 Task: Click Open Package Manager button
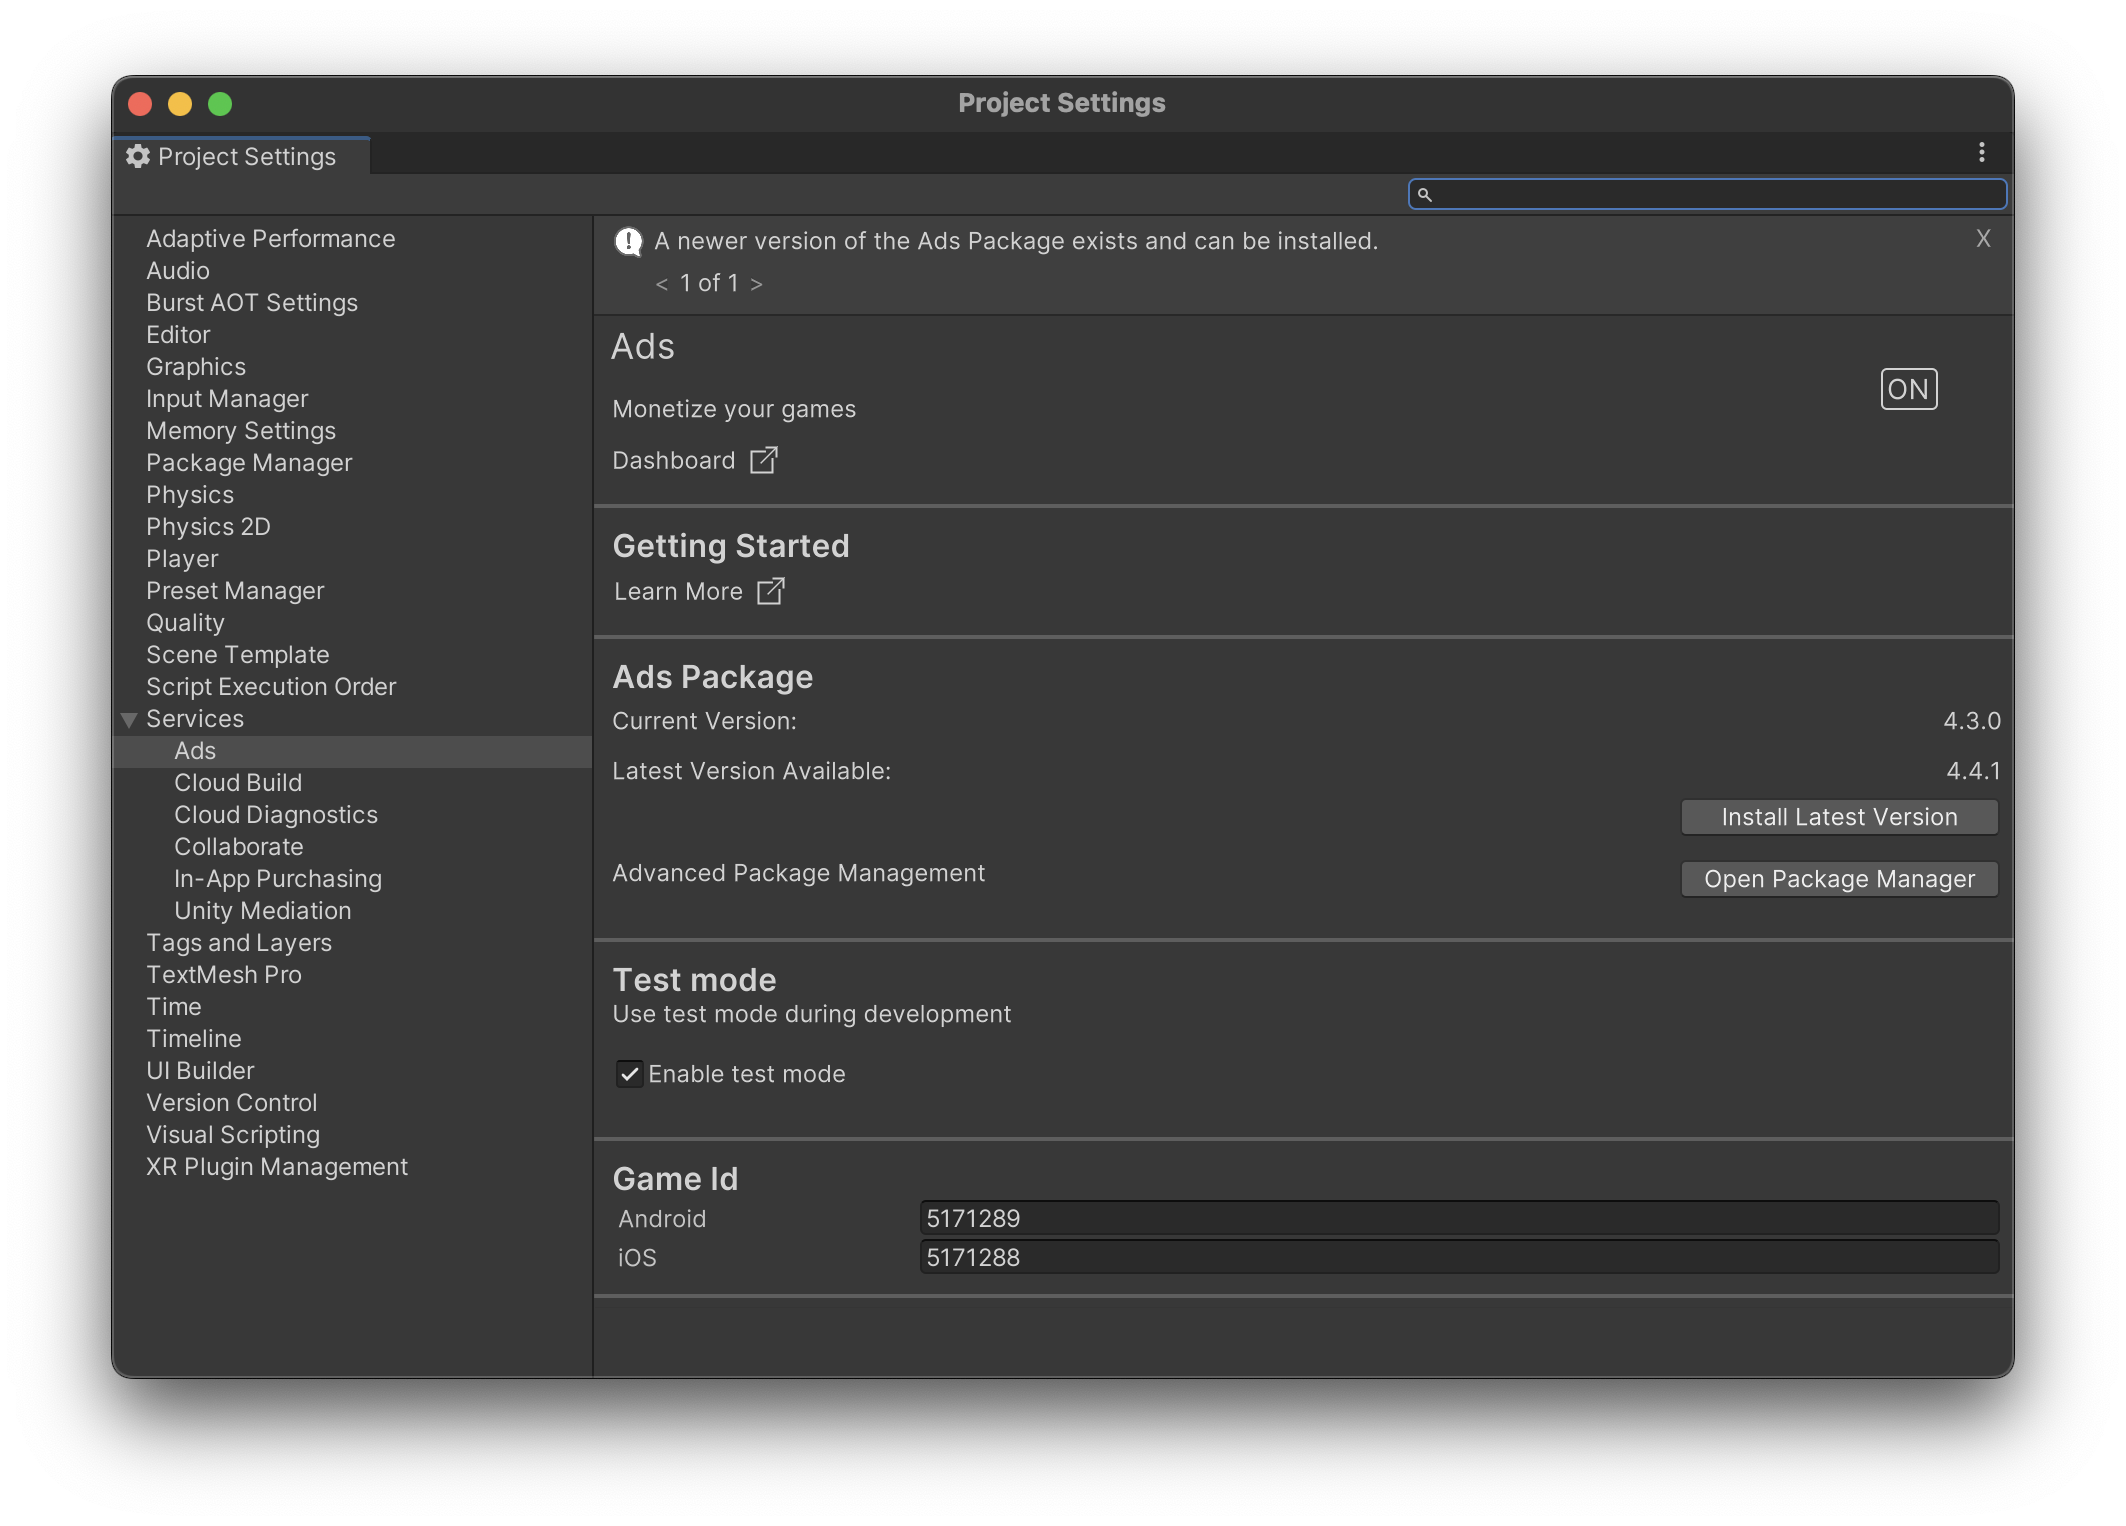[1839, 879]
